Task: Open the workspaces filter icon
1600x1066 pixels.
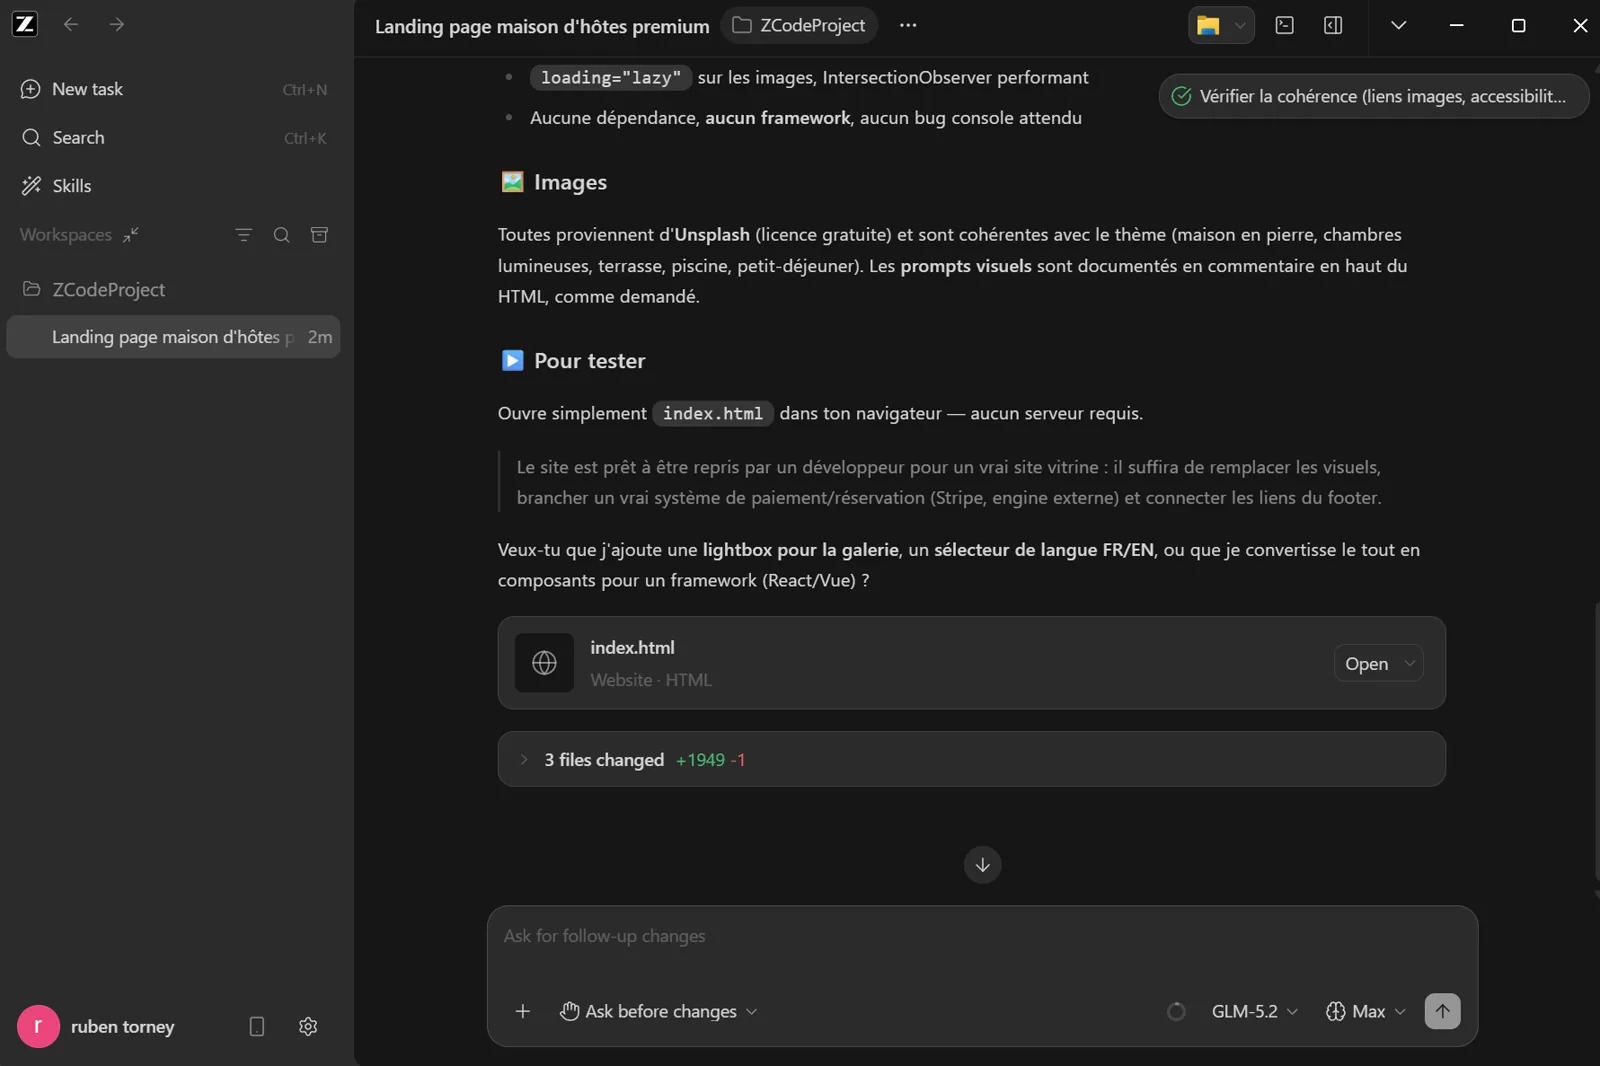Action: click(x=243, y=235)
